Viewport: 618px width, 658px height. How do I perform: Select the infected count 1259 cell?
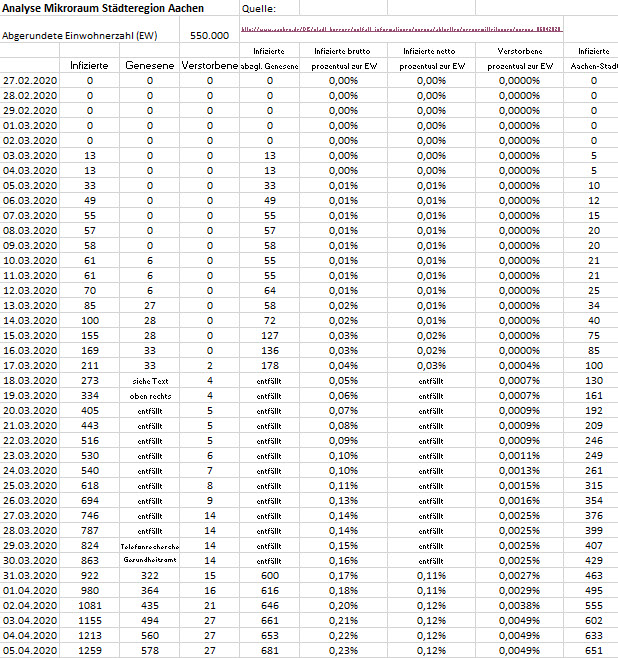[90, 650]
